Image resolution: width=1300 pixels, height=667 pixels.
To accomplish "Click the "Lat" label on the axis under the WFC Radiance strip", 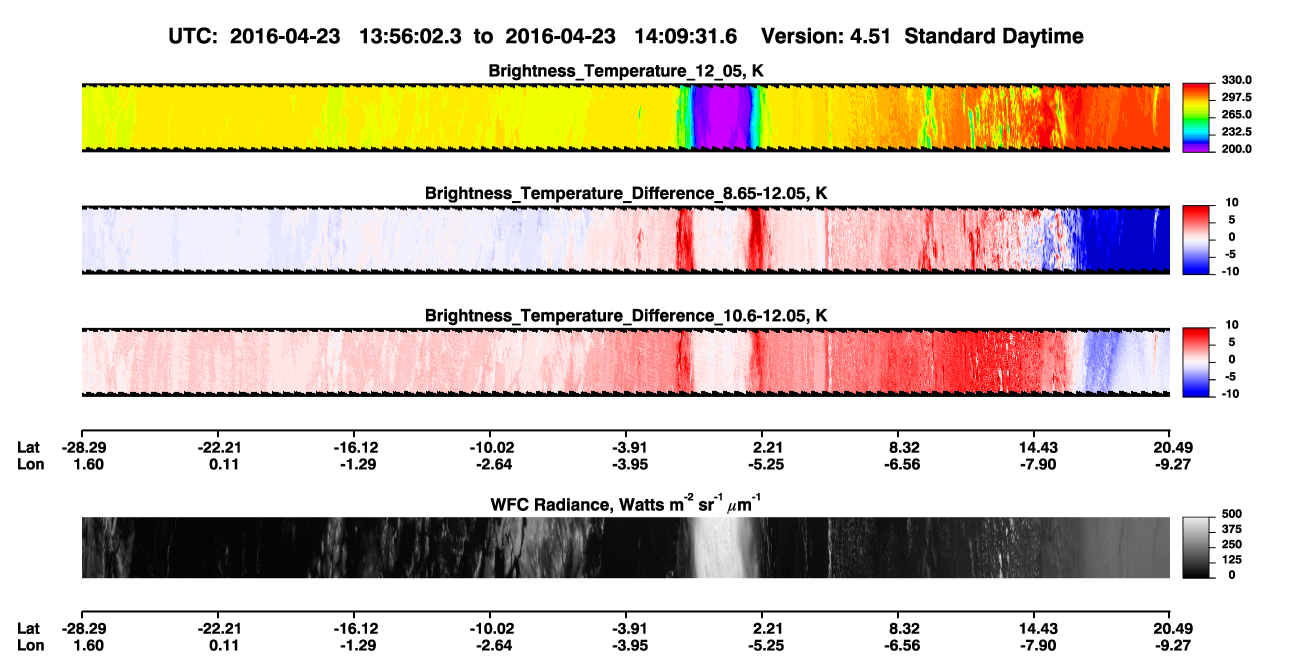I will pos(29,629).
